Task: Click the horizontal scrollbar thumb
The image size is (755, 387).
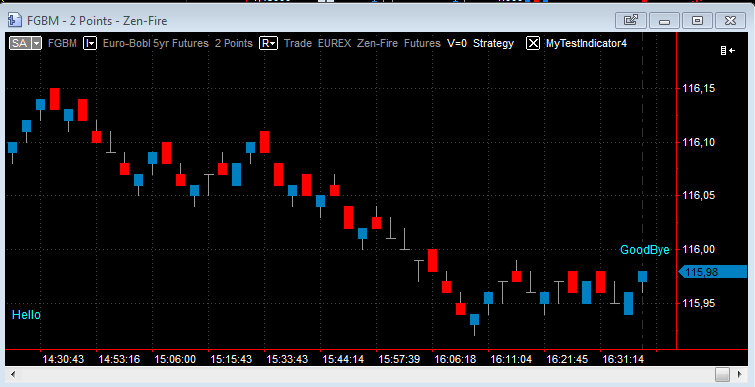Action: pyautogui.click(x=722, y=374)
